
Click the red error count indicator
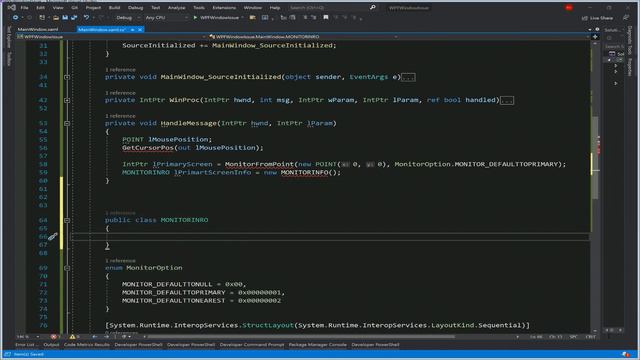(56, 337)
